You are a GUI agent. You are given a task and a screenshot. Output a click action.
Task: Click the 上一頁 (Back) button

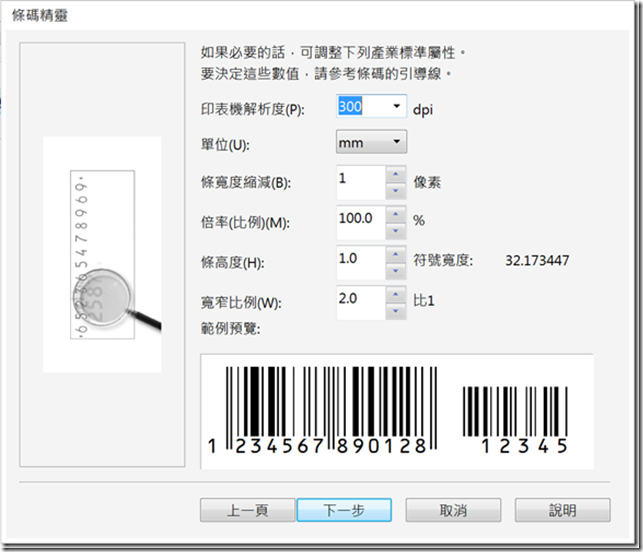(x=248, y=510)
